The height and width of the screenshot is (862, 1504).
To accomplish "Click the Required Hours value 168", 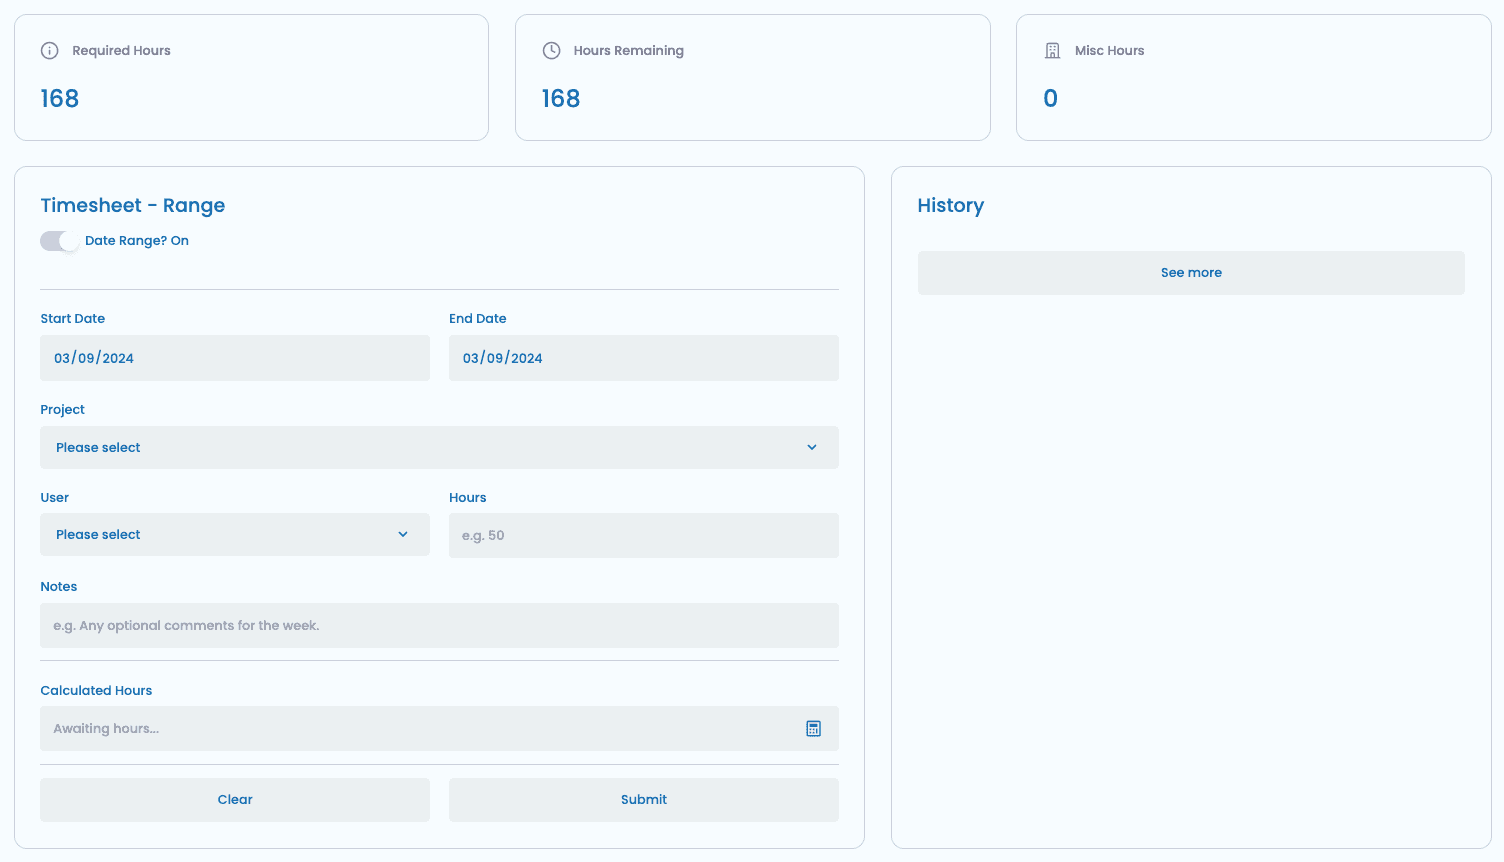I will pyautogui.click(x=59, y=98).
